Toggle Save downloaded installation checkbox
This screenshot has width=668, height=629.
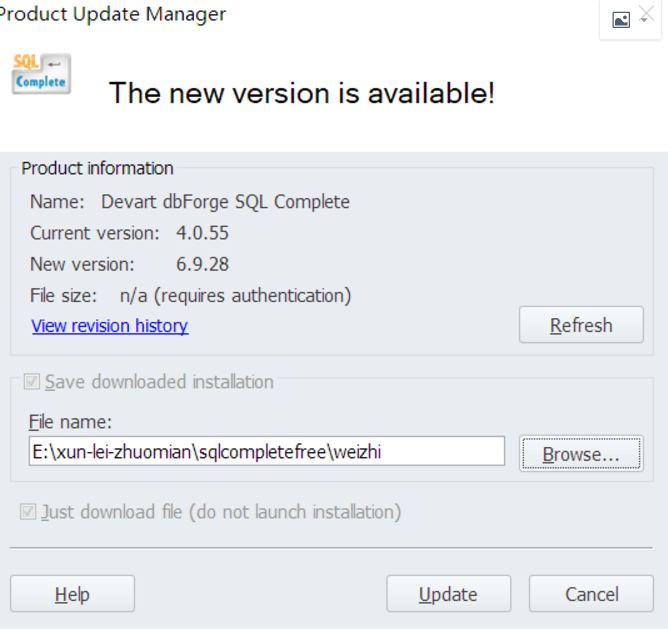point(32,381)
